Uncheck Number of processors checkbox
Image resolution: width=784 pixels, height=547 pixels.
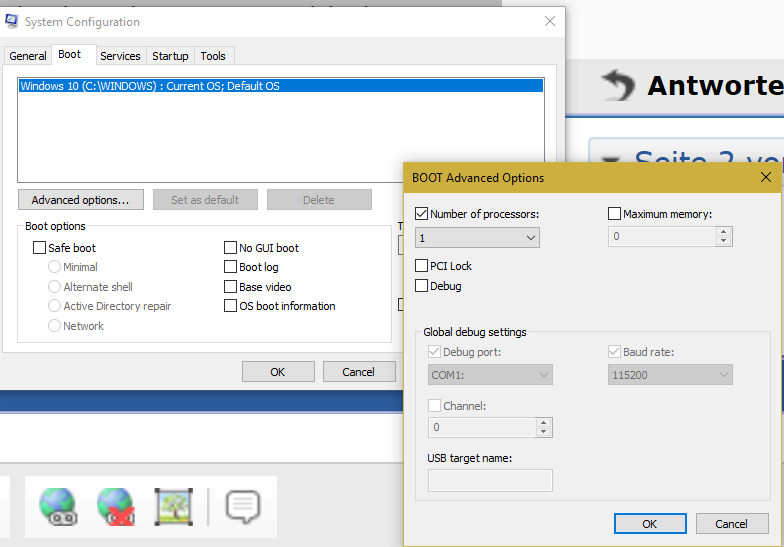pyautogui.click(x=422, y=214)
